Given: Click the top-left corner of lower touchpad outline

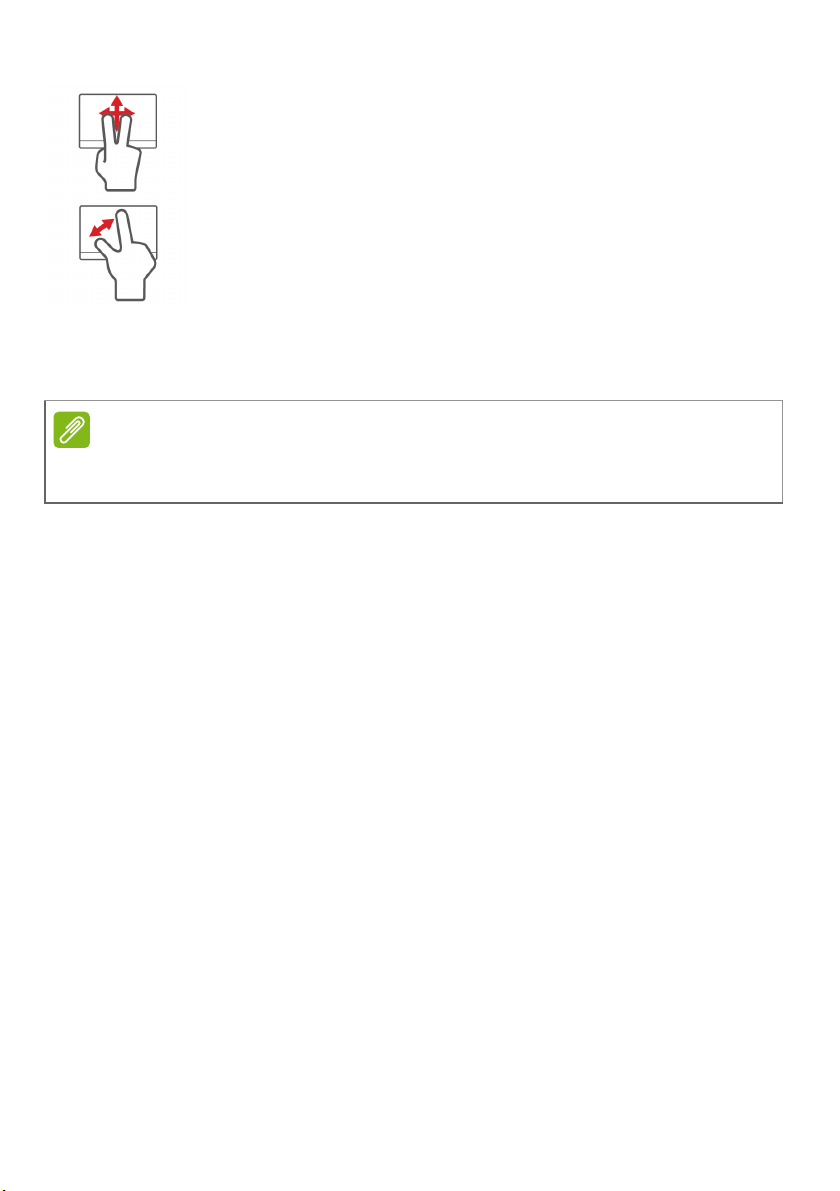Looking at the screenshot, I should 81,207.
